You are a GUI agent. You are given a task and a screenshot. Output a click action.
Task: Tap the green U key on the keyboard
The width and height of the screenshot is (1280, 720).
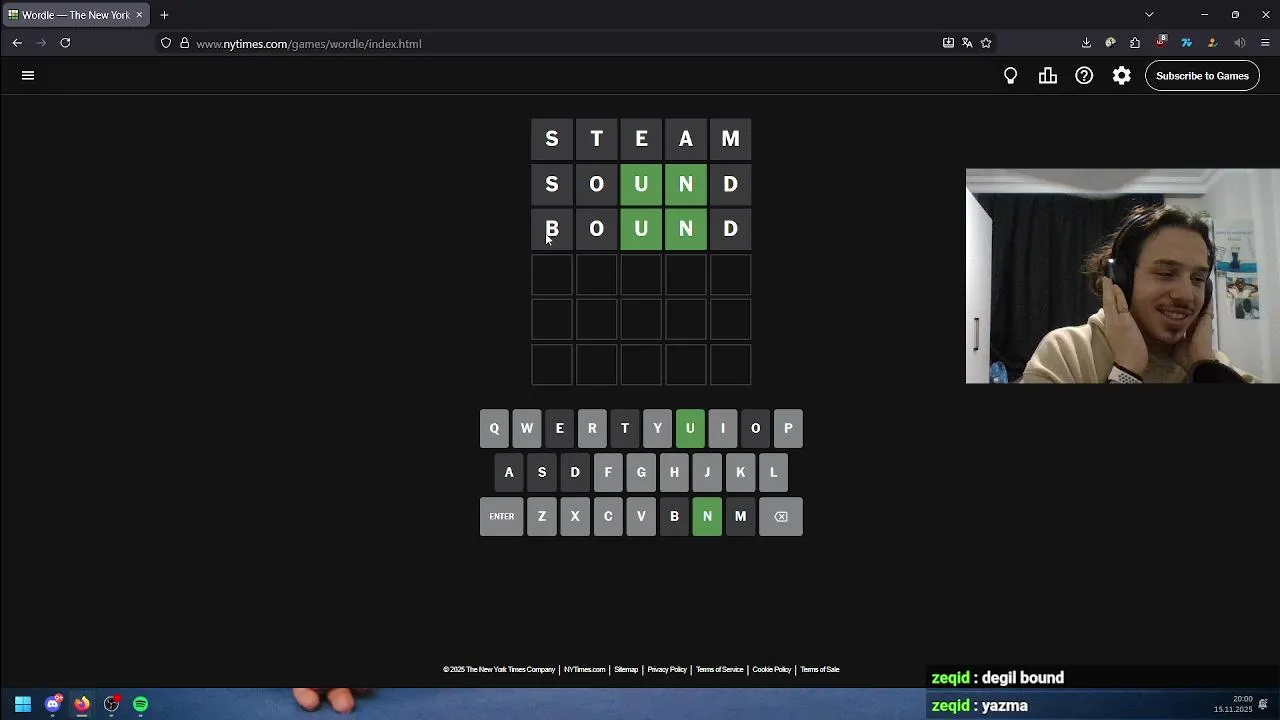click(690, 429)
